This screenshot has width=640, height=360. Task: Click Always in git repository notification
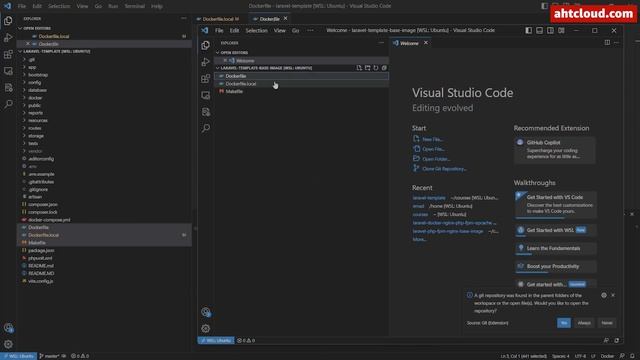click(584, 323)
